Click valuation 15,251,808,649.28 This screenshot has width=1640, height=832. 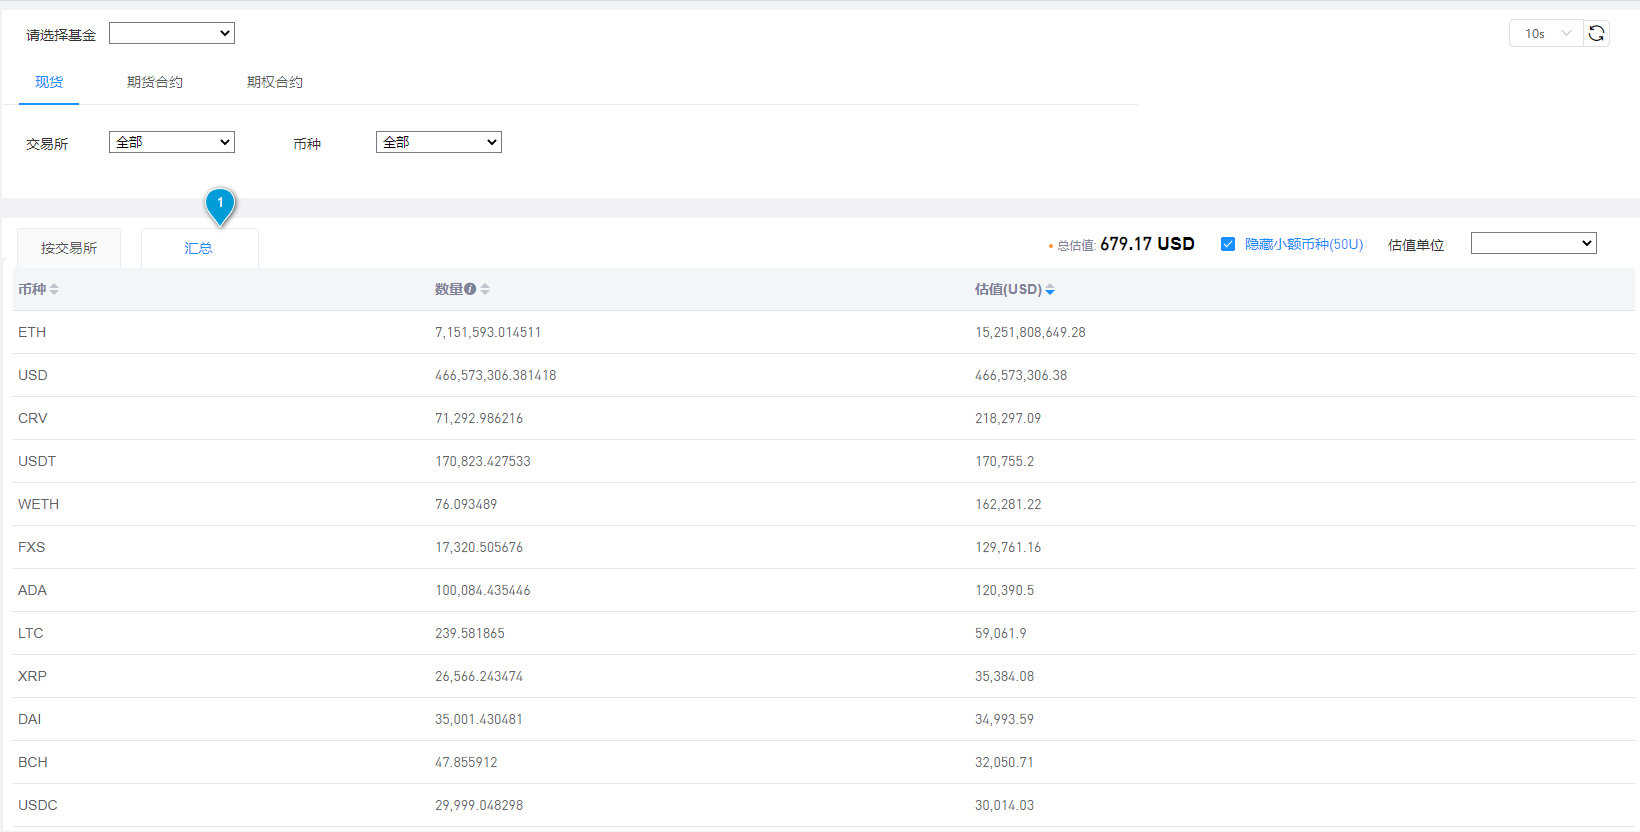coord(1030,332)
